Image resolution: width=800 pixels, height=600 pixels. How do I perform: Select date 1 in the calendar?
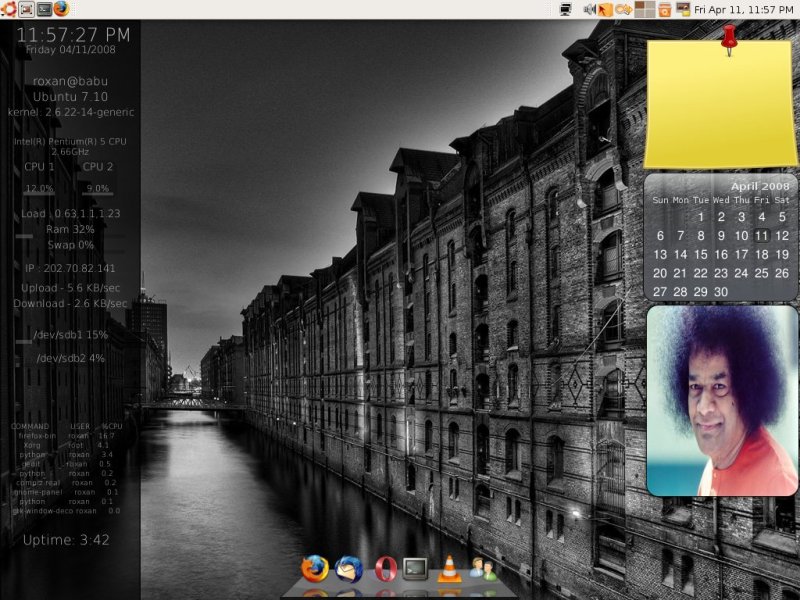coord(701,217)
